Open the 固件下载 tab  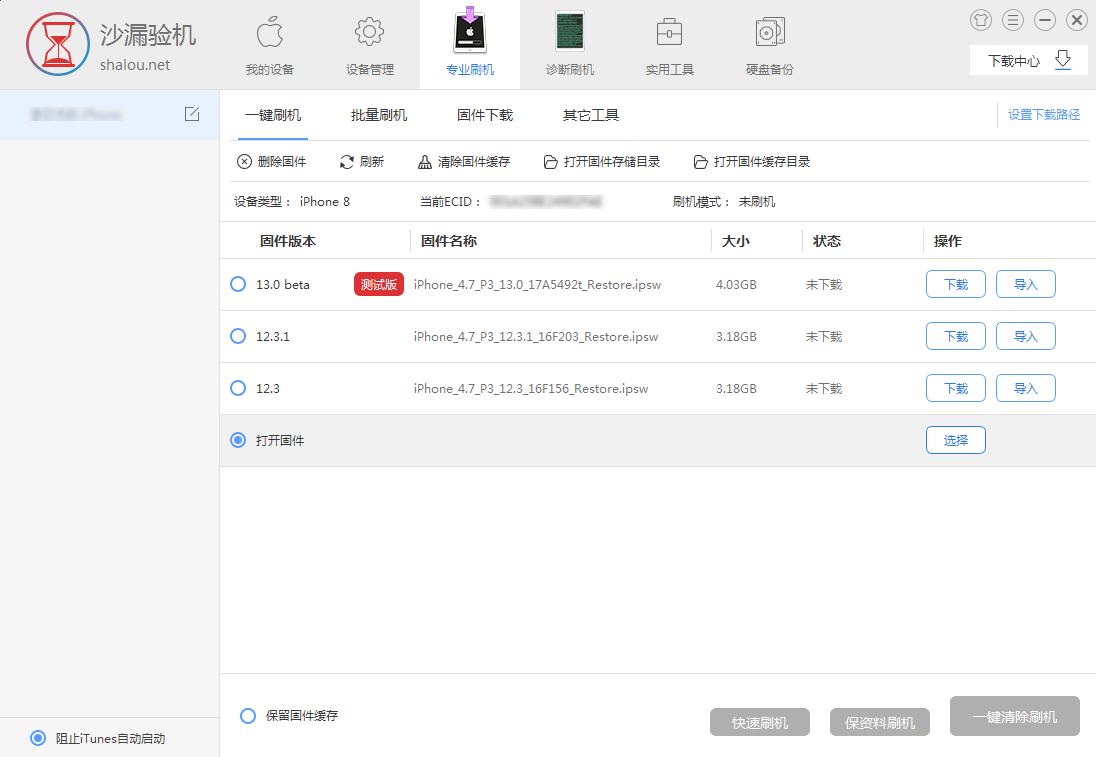(484, 115)
